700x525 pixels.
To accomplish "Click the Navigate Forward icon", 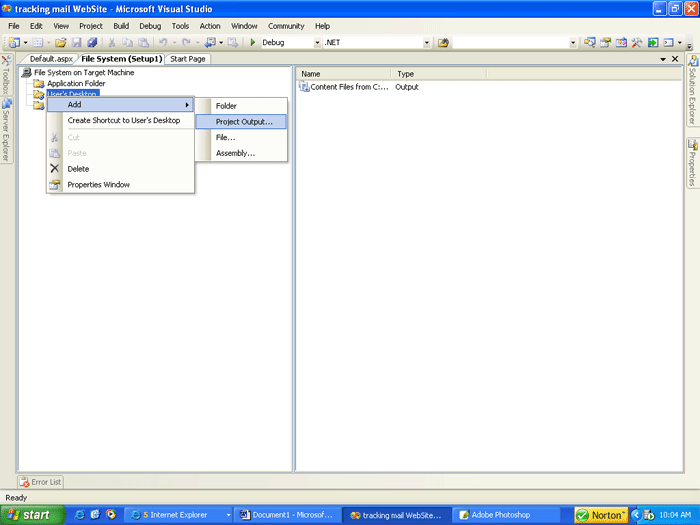I will click(233, 42).
